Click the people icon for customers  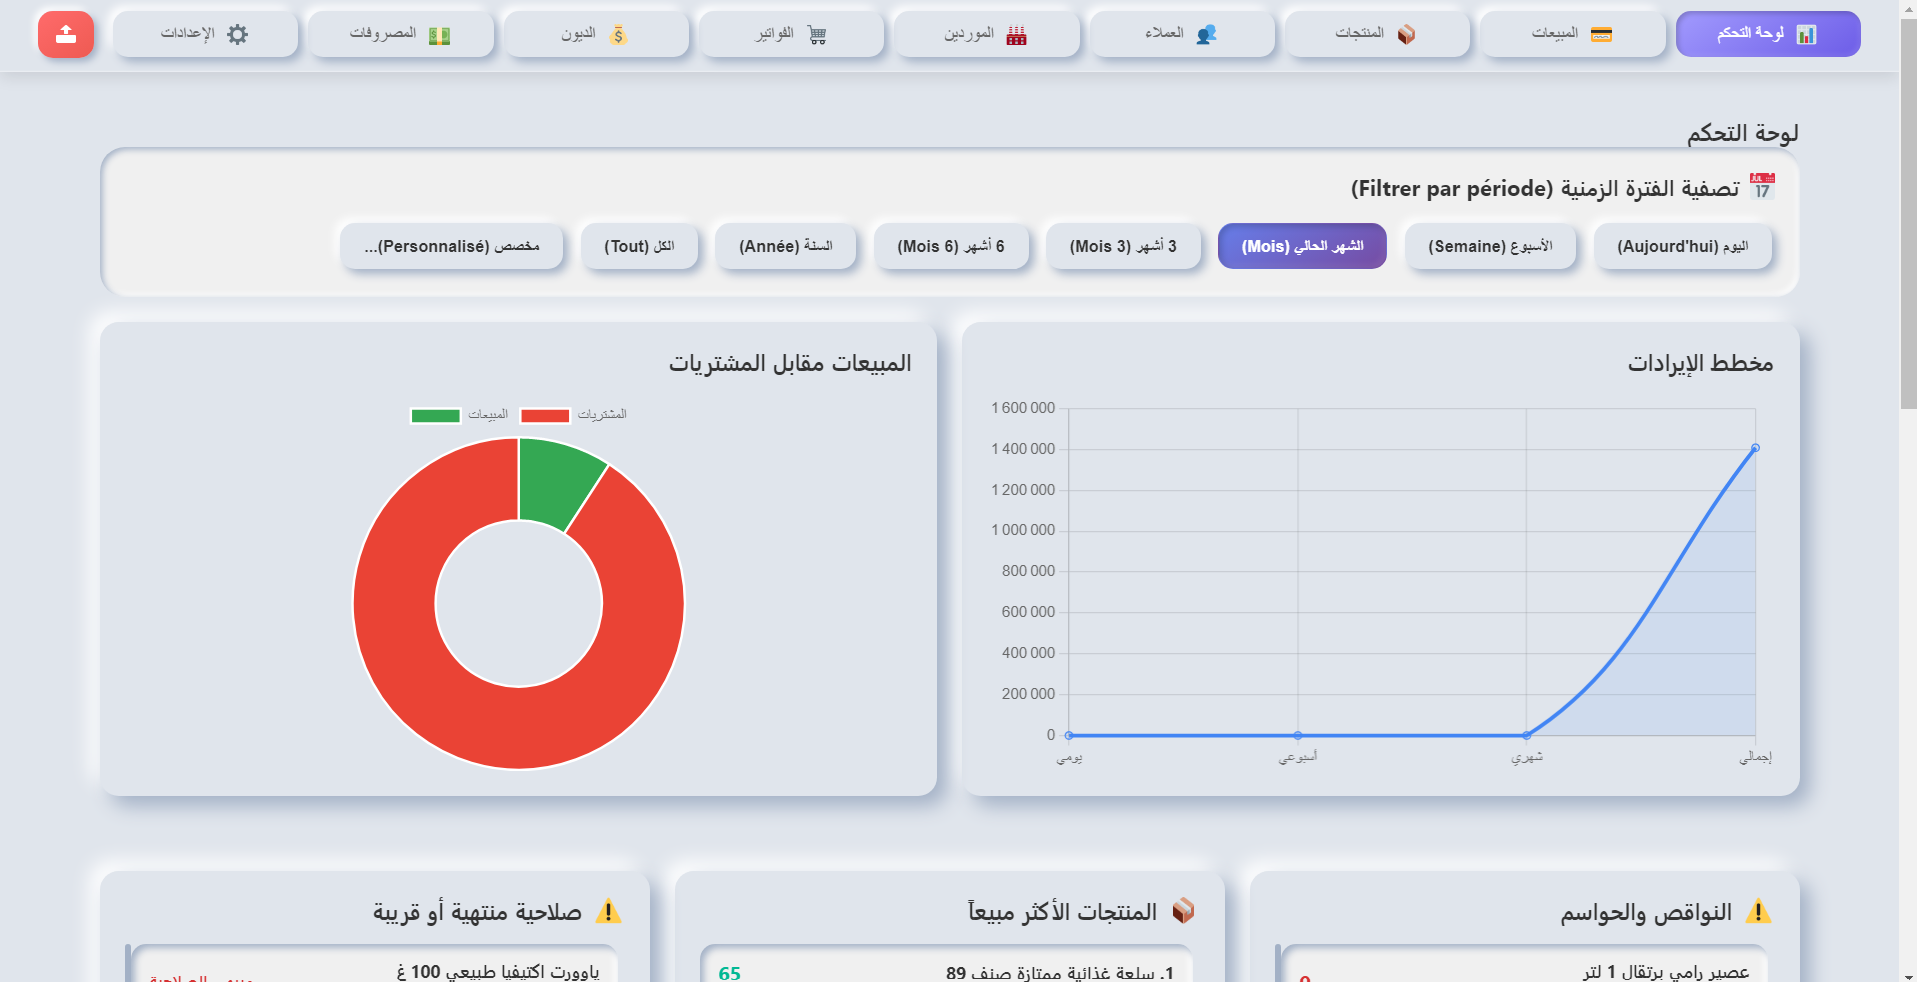pos(1207,35)
